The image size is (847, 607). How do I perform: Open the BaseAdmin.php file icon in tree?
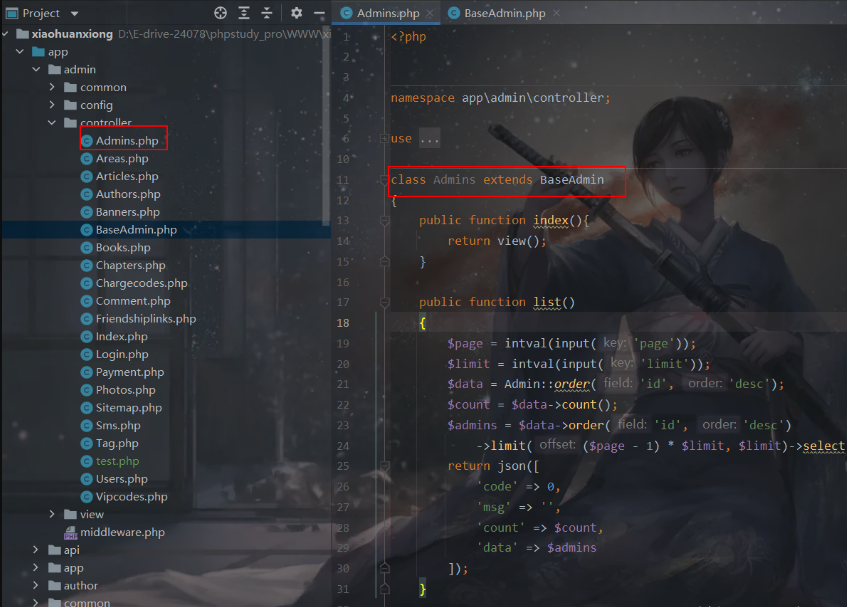(86, 229)
